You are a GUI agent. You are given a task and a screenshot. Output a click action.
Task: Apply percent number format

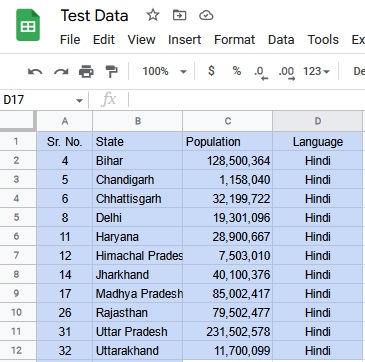(237, 71)
